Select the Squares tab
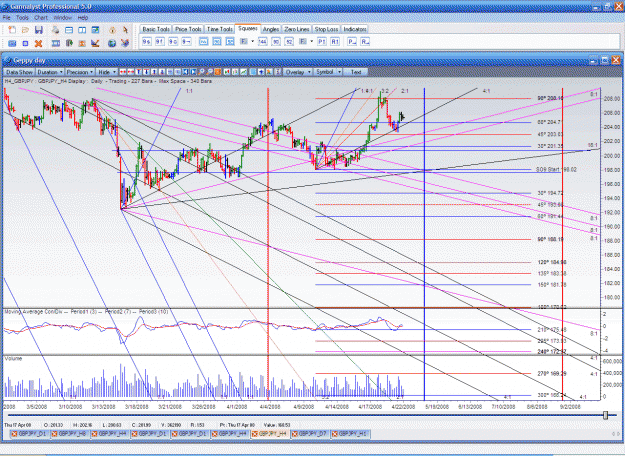 (x=248, y=29)
